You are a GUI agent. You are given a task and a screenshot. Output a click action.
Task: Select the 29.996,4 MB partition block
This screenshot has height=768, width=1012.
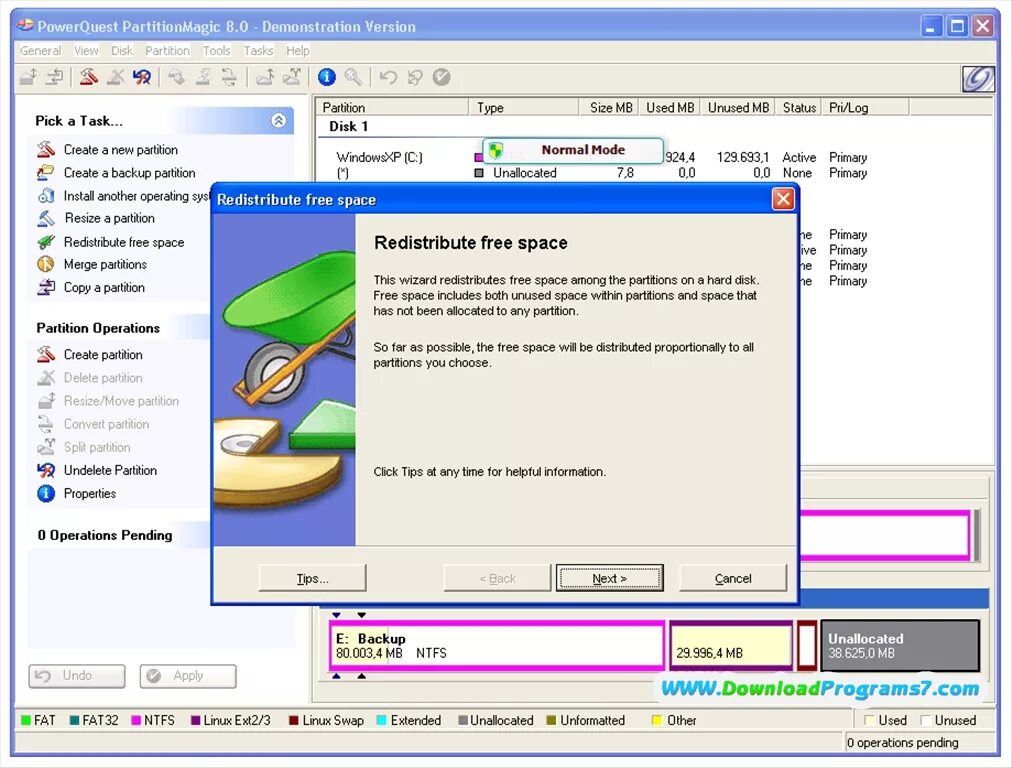tap(731, 645)
